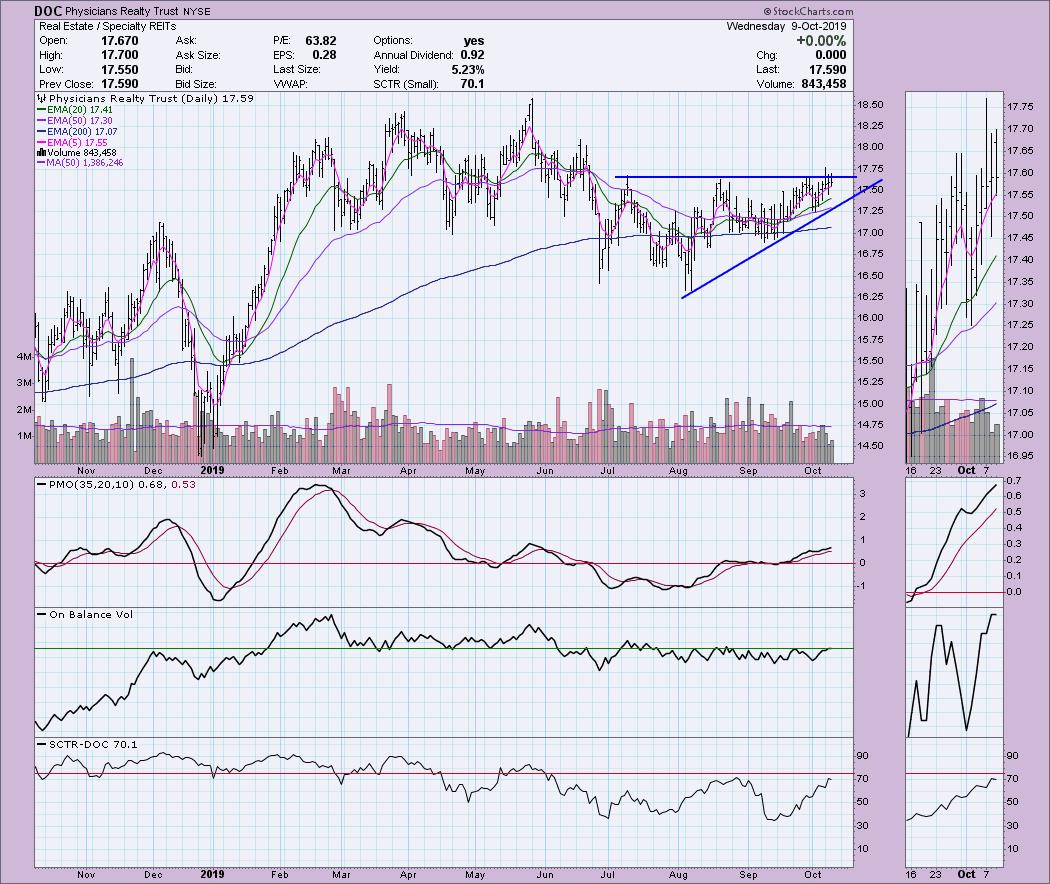
Task: Click the Real Estate / Specialty REITs label
Action: click(x=108, y=26)
